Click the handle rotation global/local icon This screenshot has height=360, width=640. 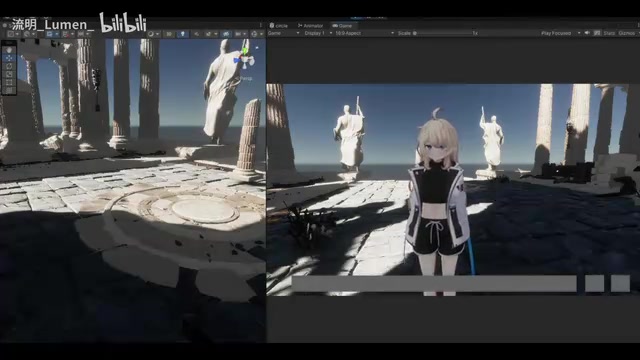(x=27, y=34)
